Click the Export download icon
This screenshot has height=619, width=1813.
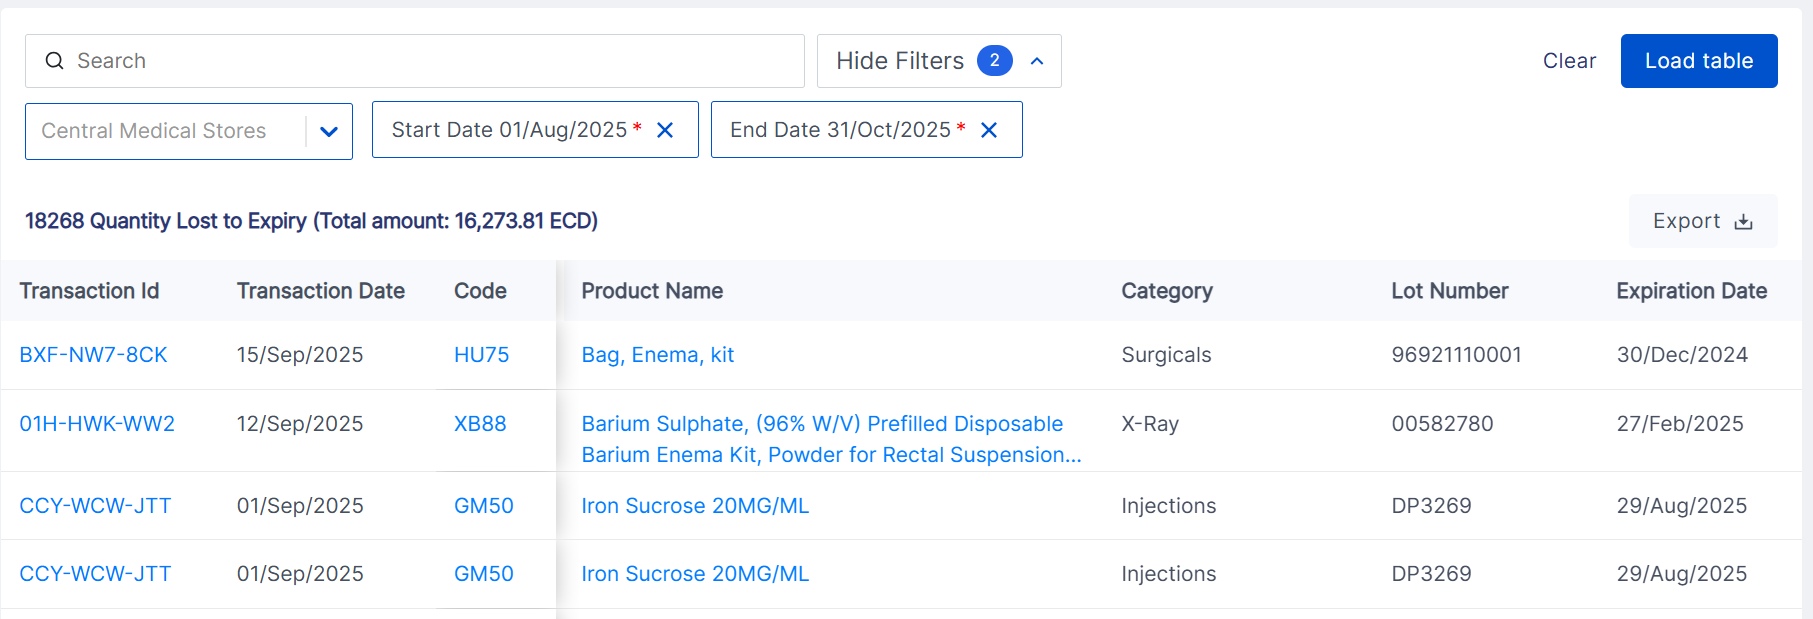click(x=1743, y=222)
